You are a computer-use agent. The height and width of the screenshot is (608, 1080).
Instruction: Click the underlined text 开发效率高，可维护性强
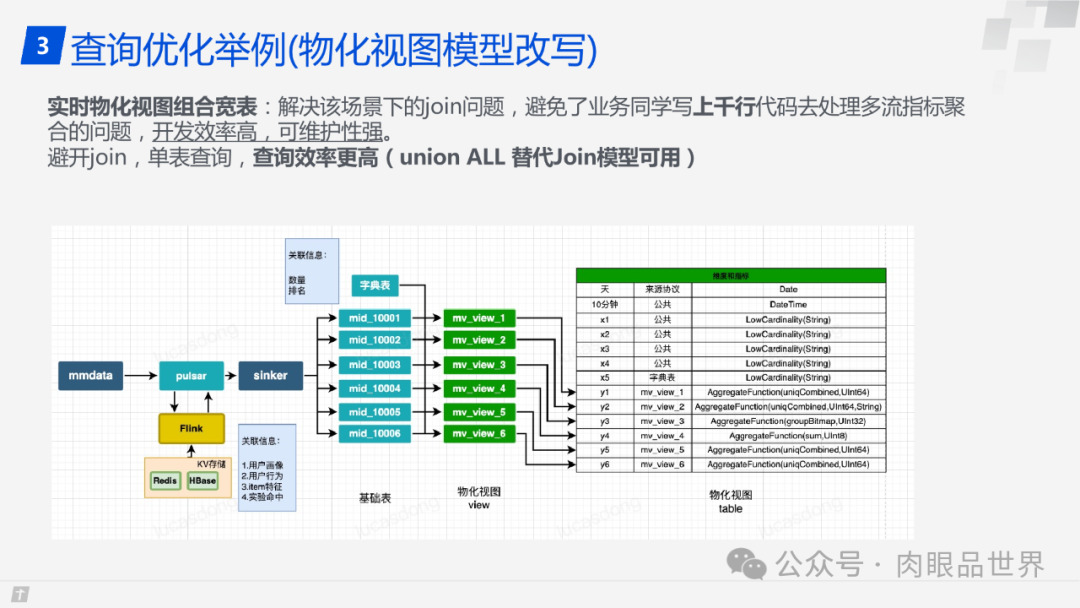coord(267,132)
